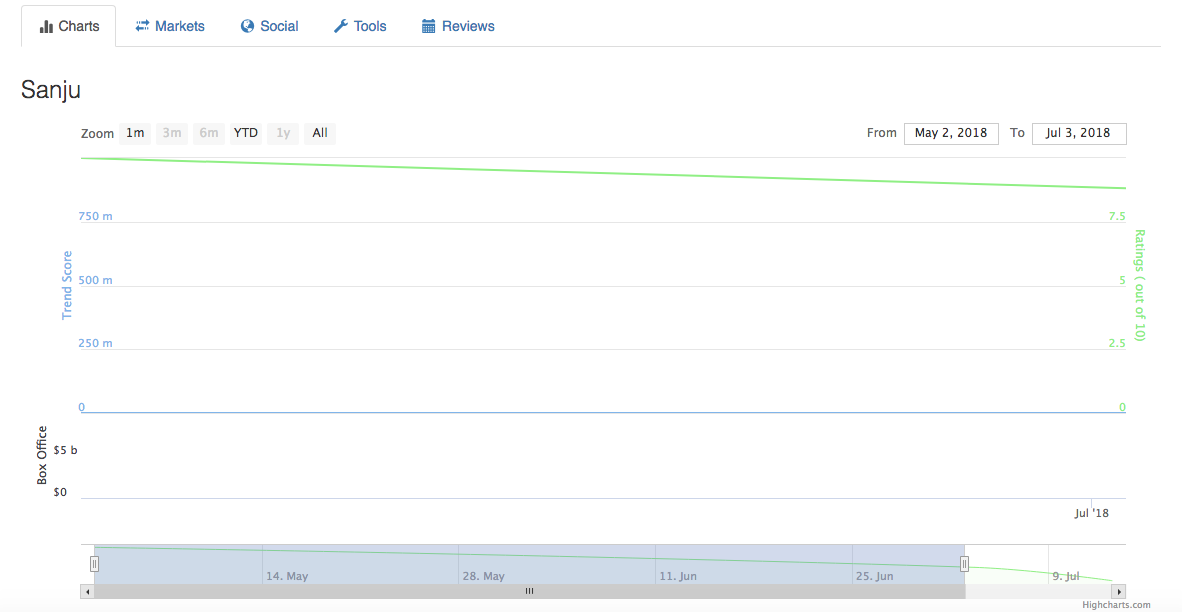1182x612 pixels.
Task: Open the Reviews tab
Action: tap(458, 26)
